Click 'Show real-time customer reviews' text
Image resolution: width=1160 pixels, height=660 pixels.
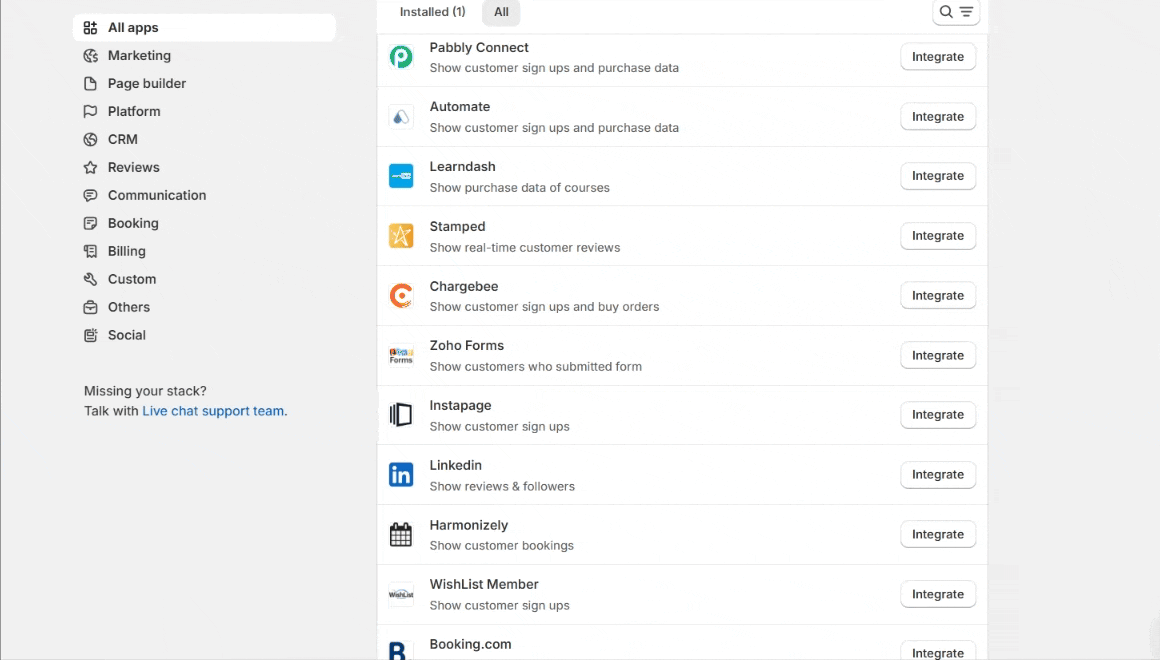[525, 248]
